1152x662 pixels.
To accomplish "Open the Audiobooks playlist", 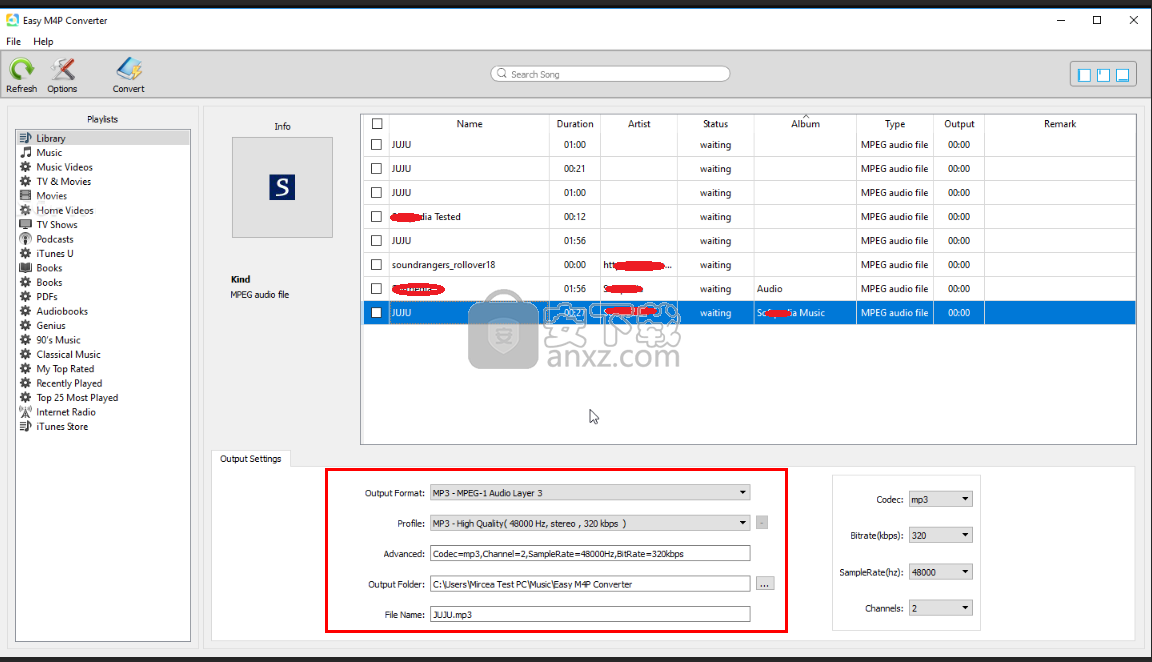I will 62,311.
